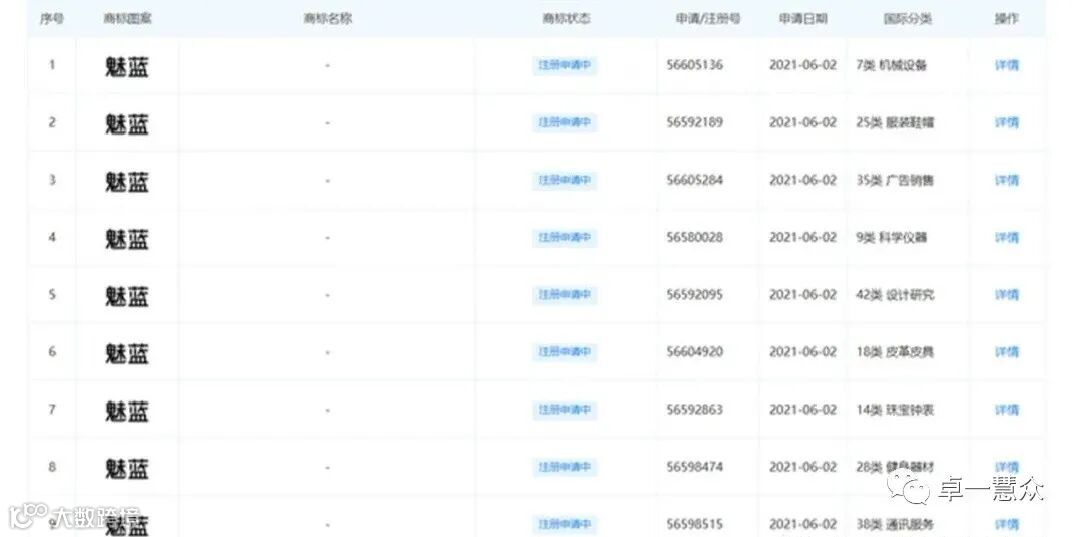The image size is (1080, 537).
Task: Click 注册申请中 status tag in row 2
Action: (565, 123)
